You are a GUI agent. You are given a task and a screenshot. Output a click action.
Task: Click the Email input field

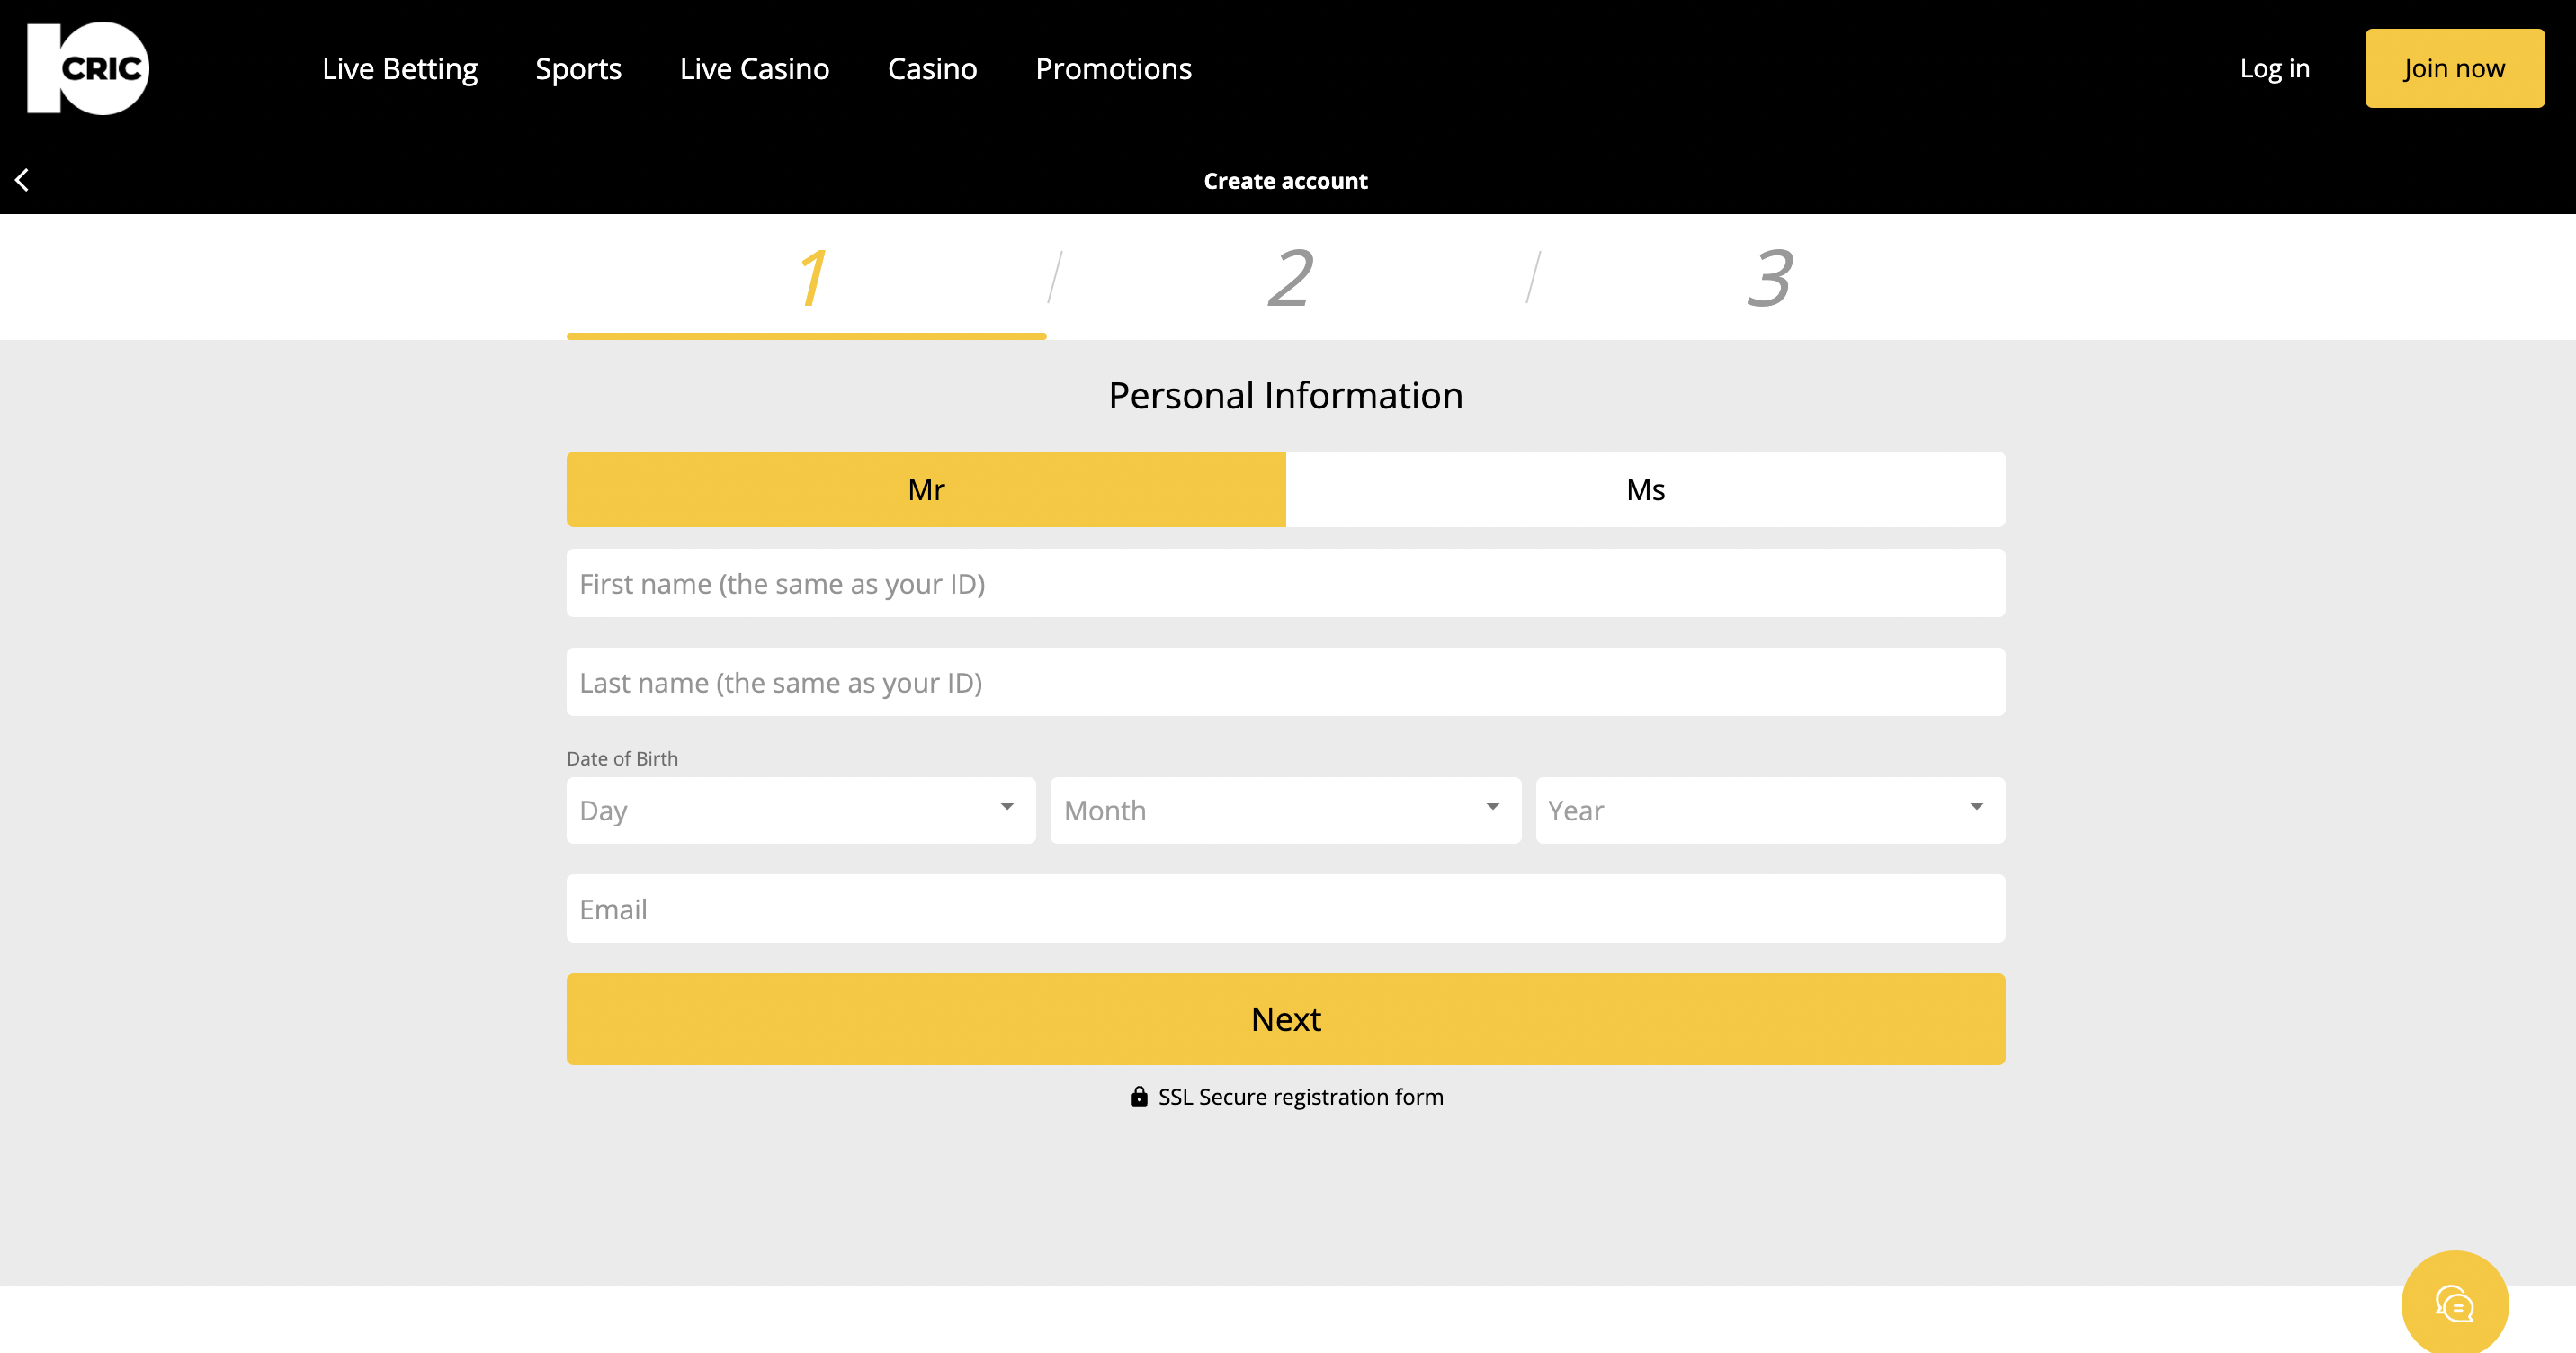click(1286, 908)
